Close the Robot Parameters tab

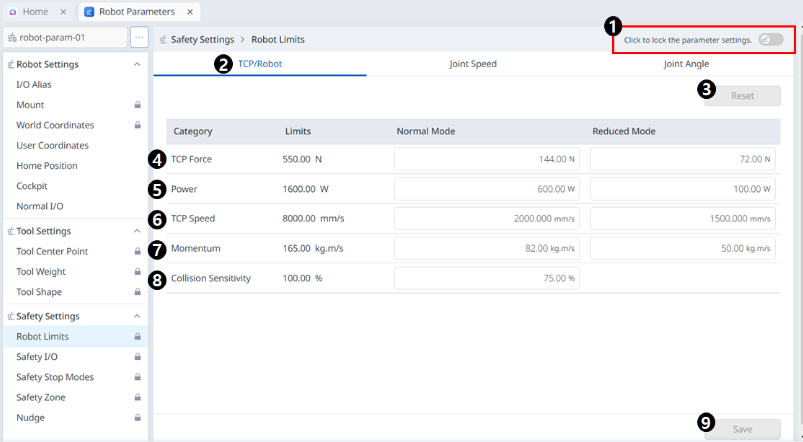coord(189,12)
